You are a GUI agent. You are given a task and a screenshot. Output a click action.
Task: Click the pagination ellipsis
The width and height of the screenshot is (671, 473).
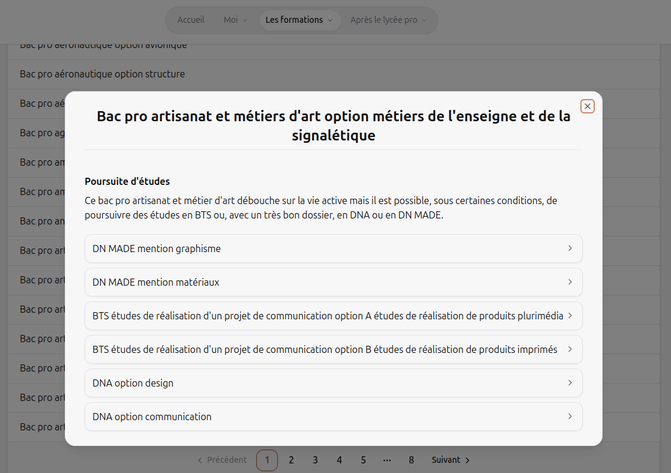click(x=387, y=460)
